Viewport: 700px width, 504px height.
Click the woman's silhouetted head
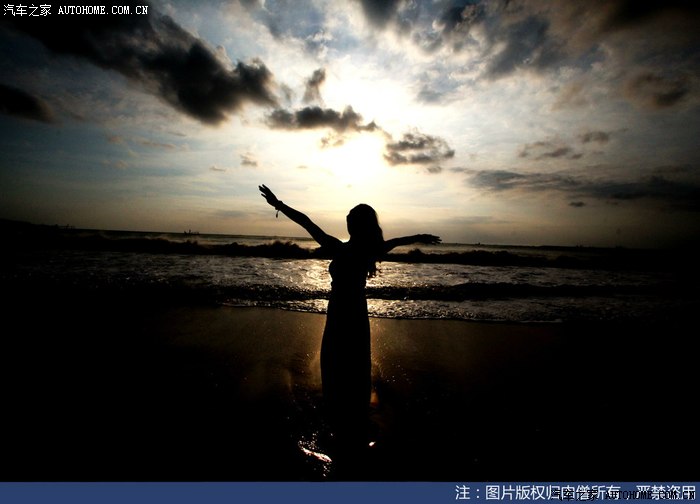pyautogui.click(x=363, y=222)
